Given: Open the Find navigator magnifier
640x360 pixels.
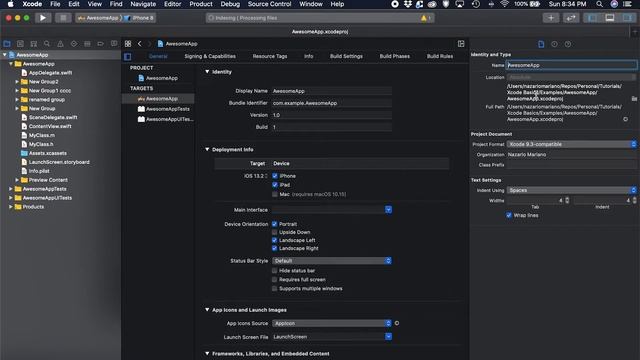Looking at the screenshot, I should coord(47,44).
